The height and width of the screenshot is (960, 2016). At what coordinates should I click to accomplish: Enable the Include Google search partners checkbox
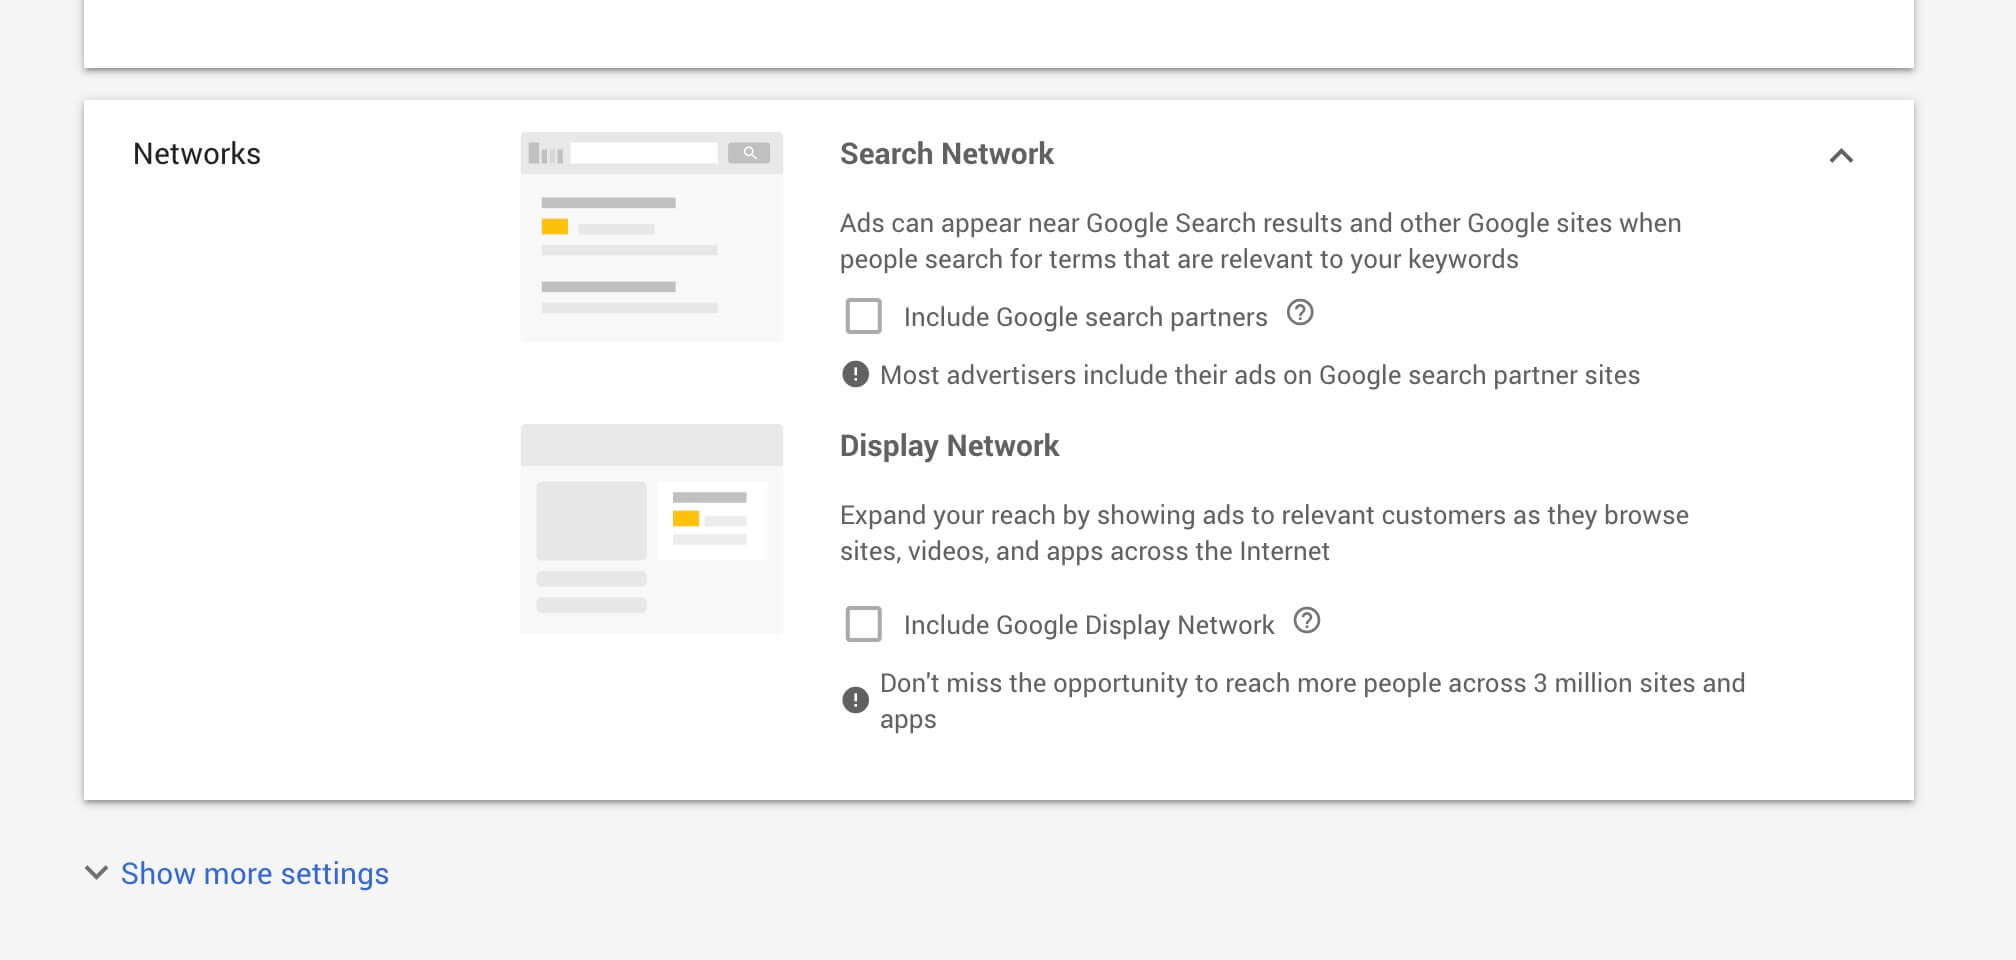[x=862, y=316]
